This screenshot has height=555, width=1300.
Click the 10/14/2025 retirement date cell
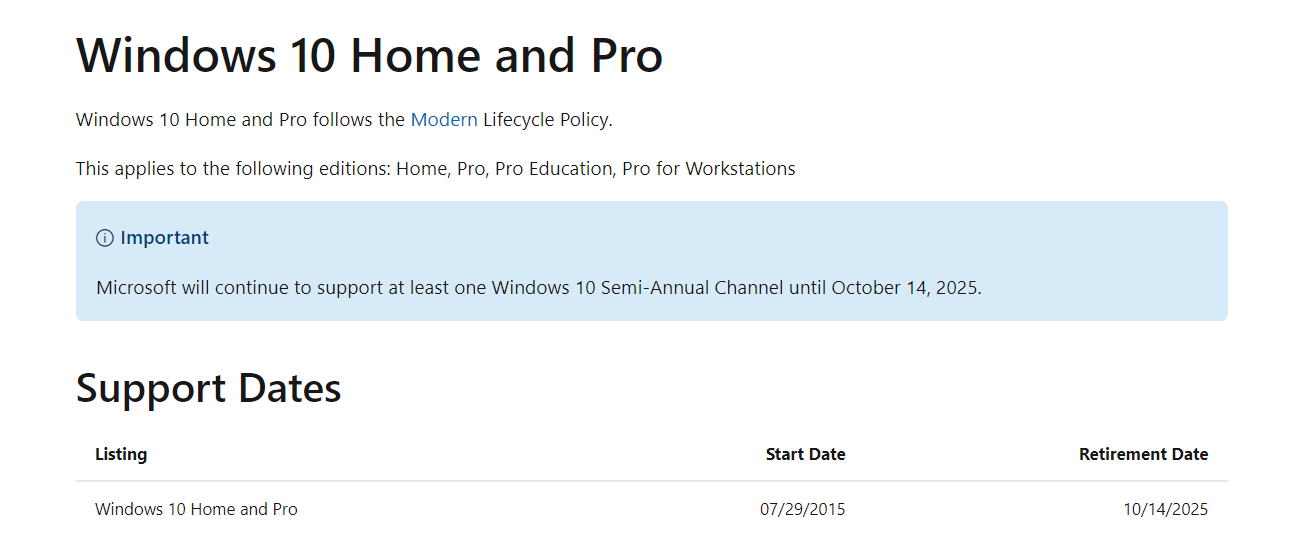tap(1165, 509)
